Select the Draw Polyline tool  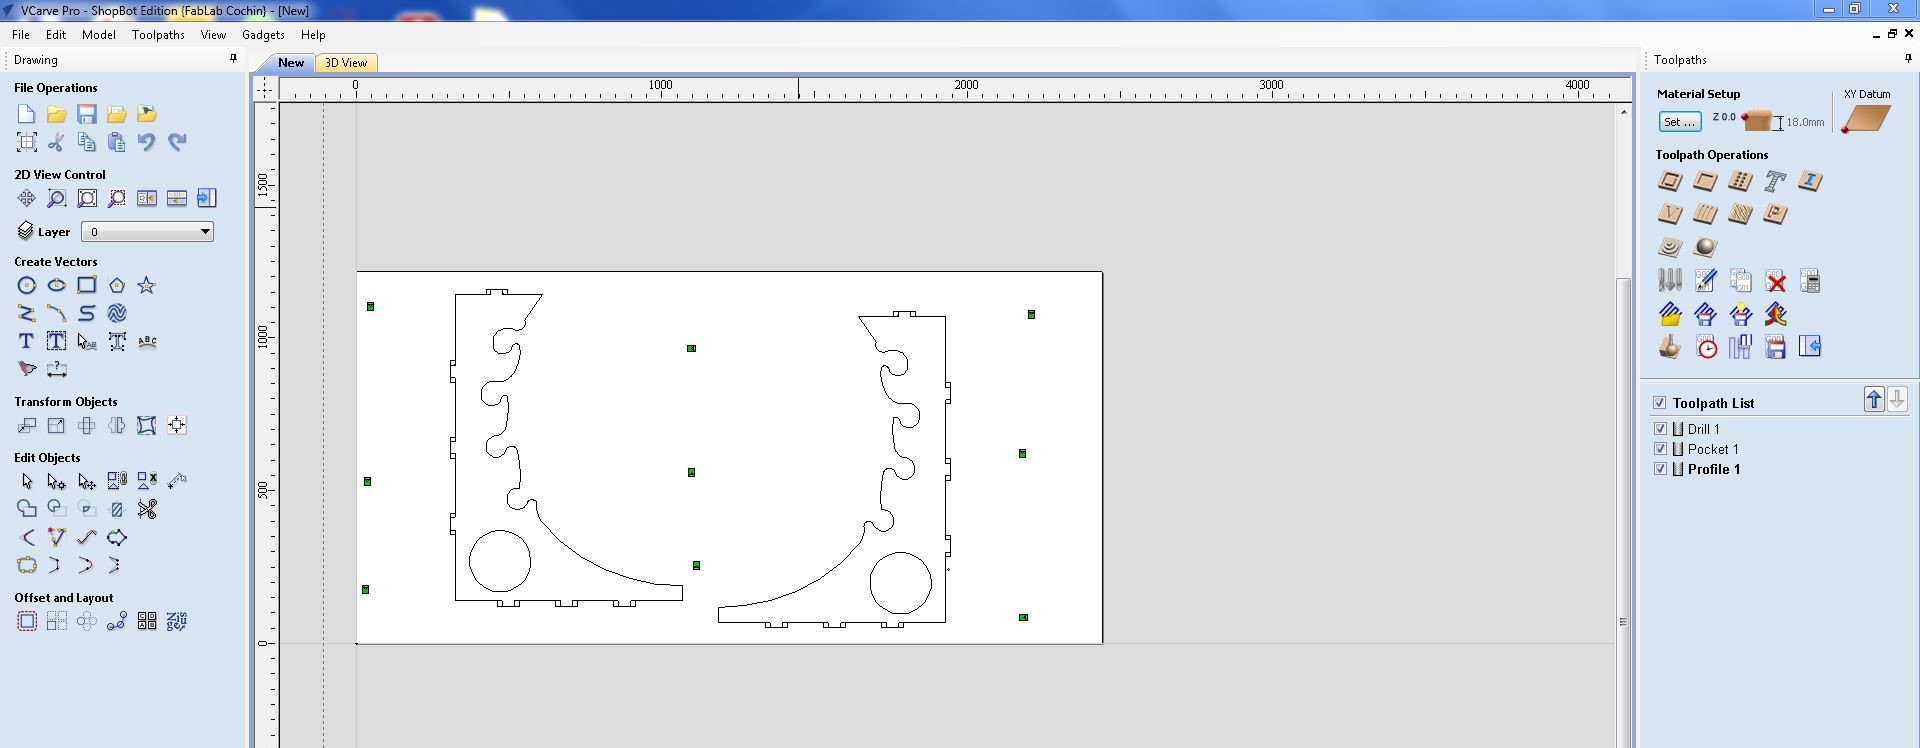click(x=27, y=314)
